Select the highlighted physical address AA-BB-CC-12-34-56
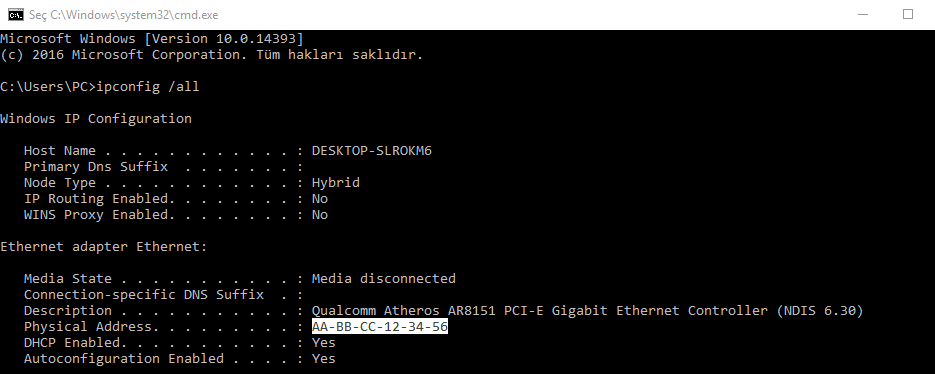This screenshot has width=935, height=374. 380,326
